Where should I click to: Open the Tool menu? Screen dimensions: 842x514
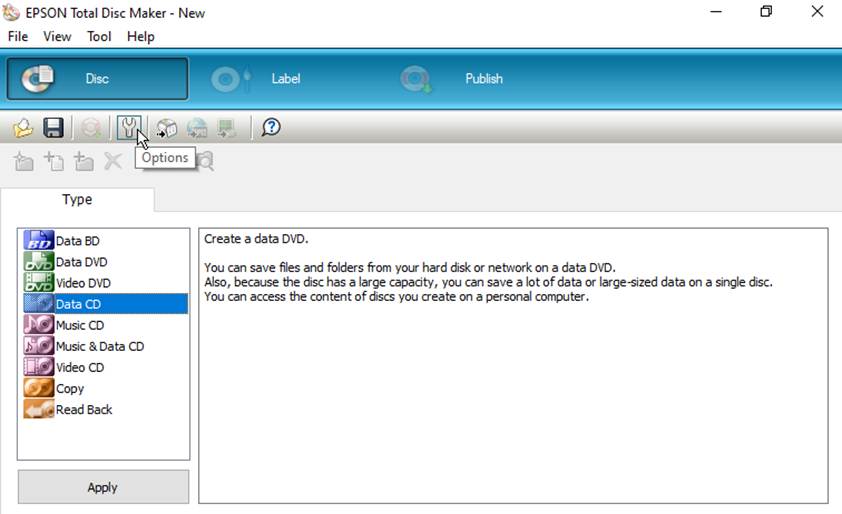[x=99, y=37]
